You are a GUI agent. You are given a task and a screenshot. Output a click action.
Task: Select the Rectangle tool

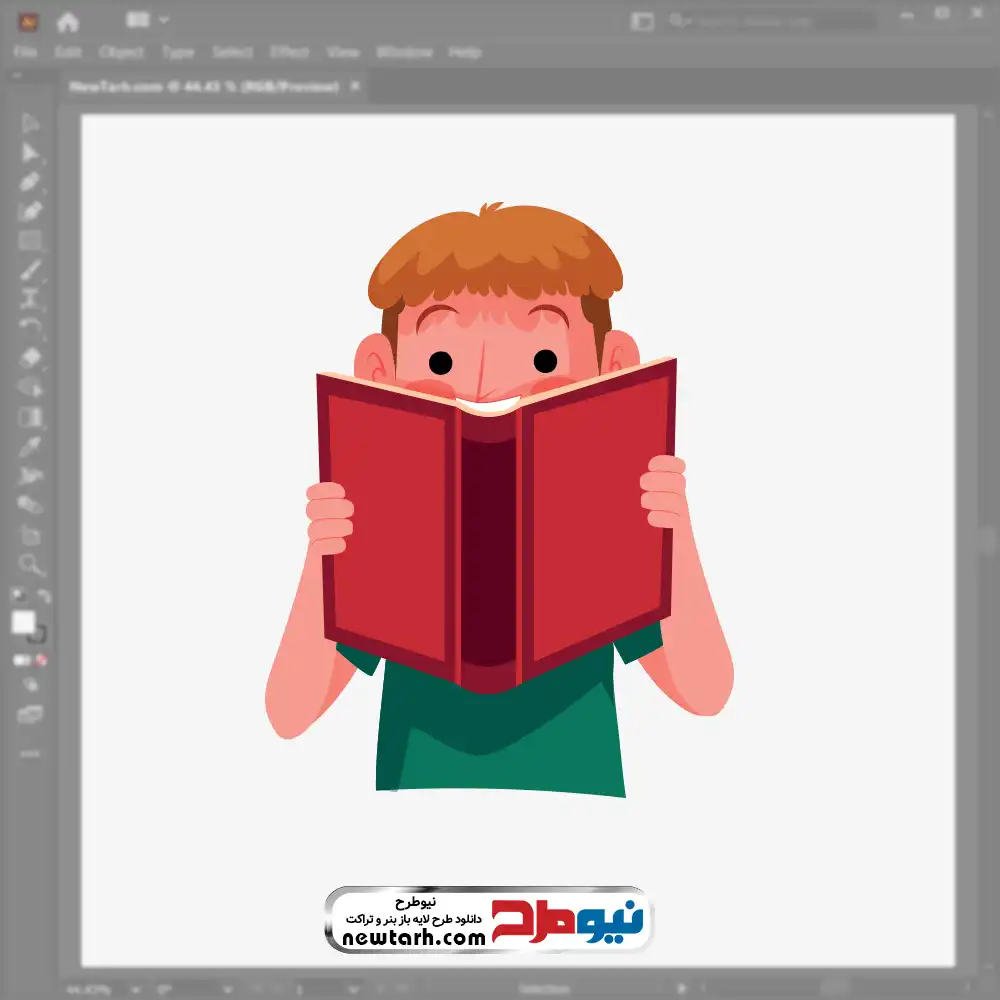pyautogui.click(x=30, y=240)
